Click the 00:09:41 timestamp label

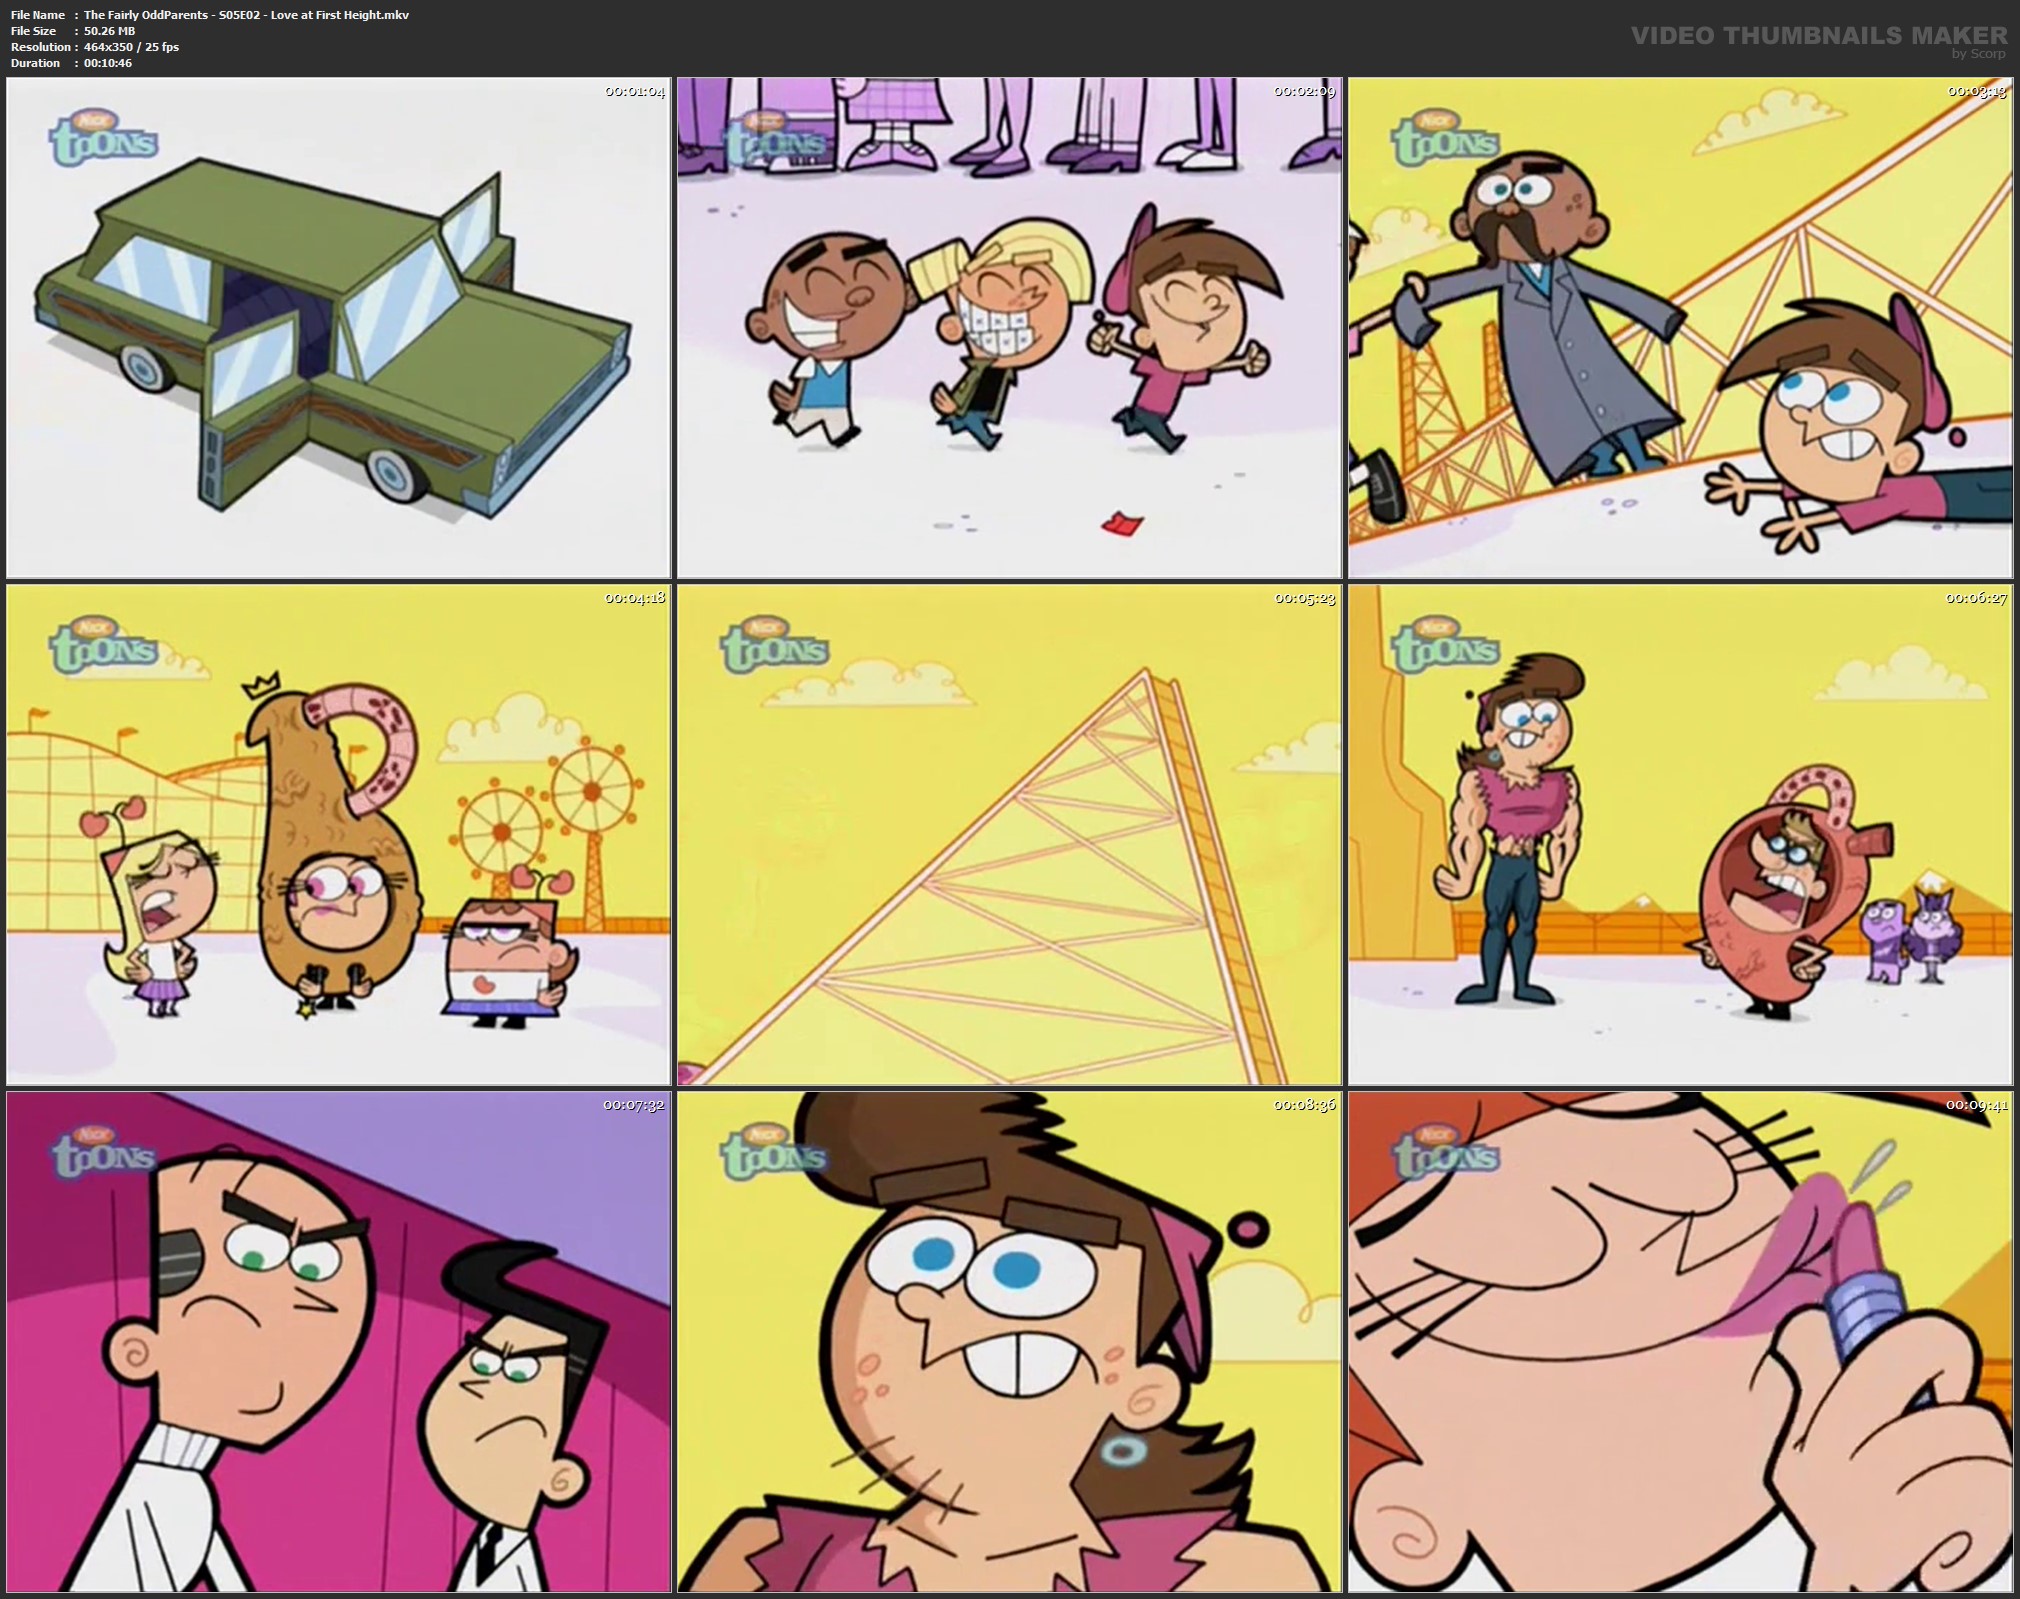(x=1976, y=1106)
